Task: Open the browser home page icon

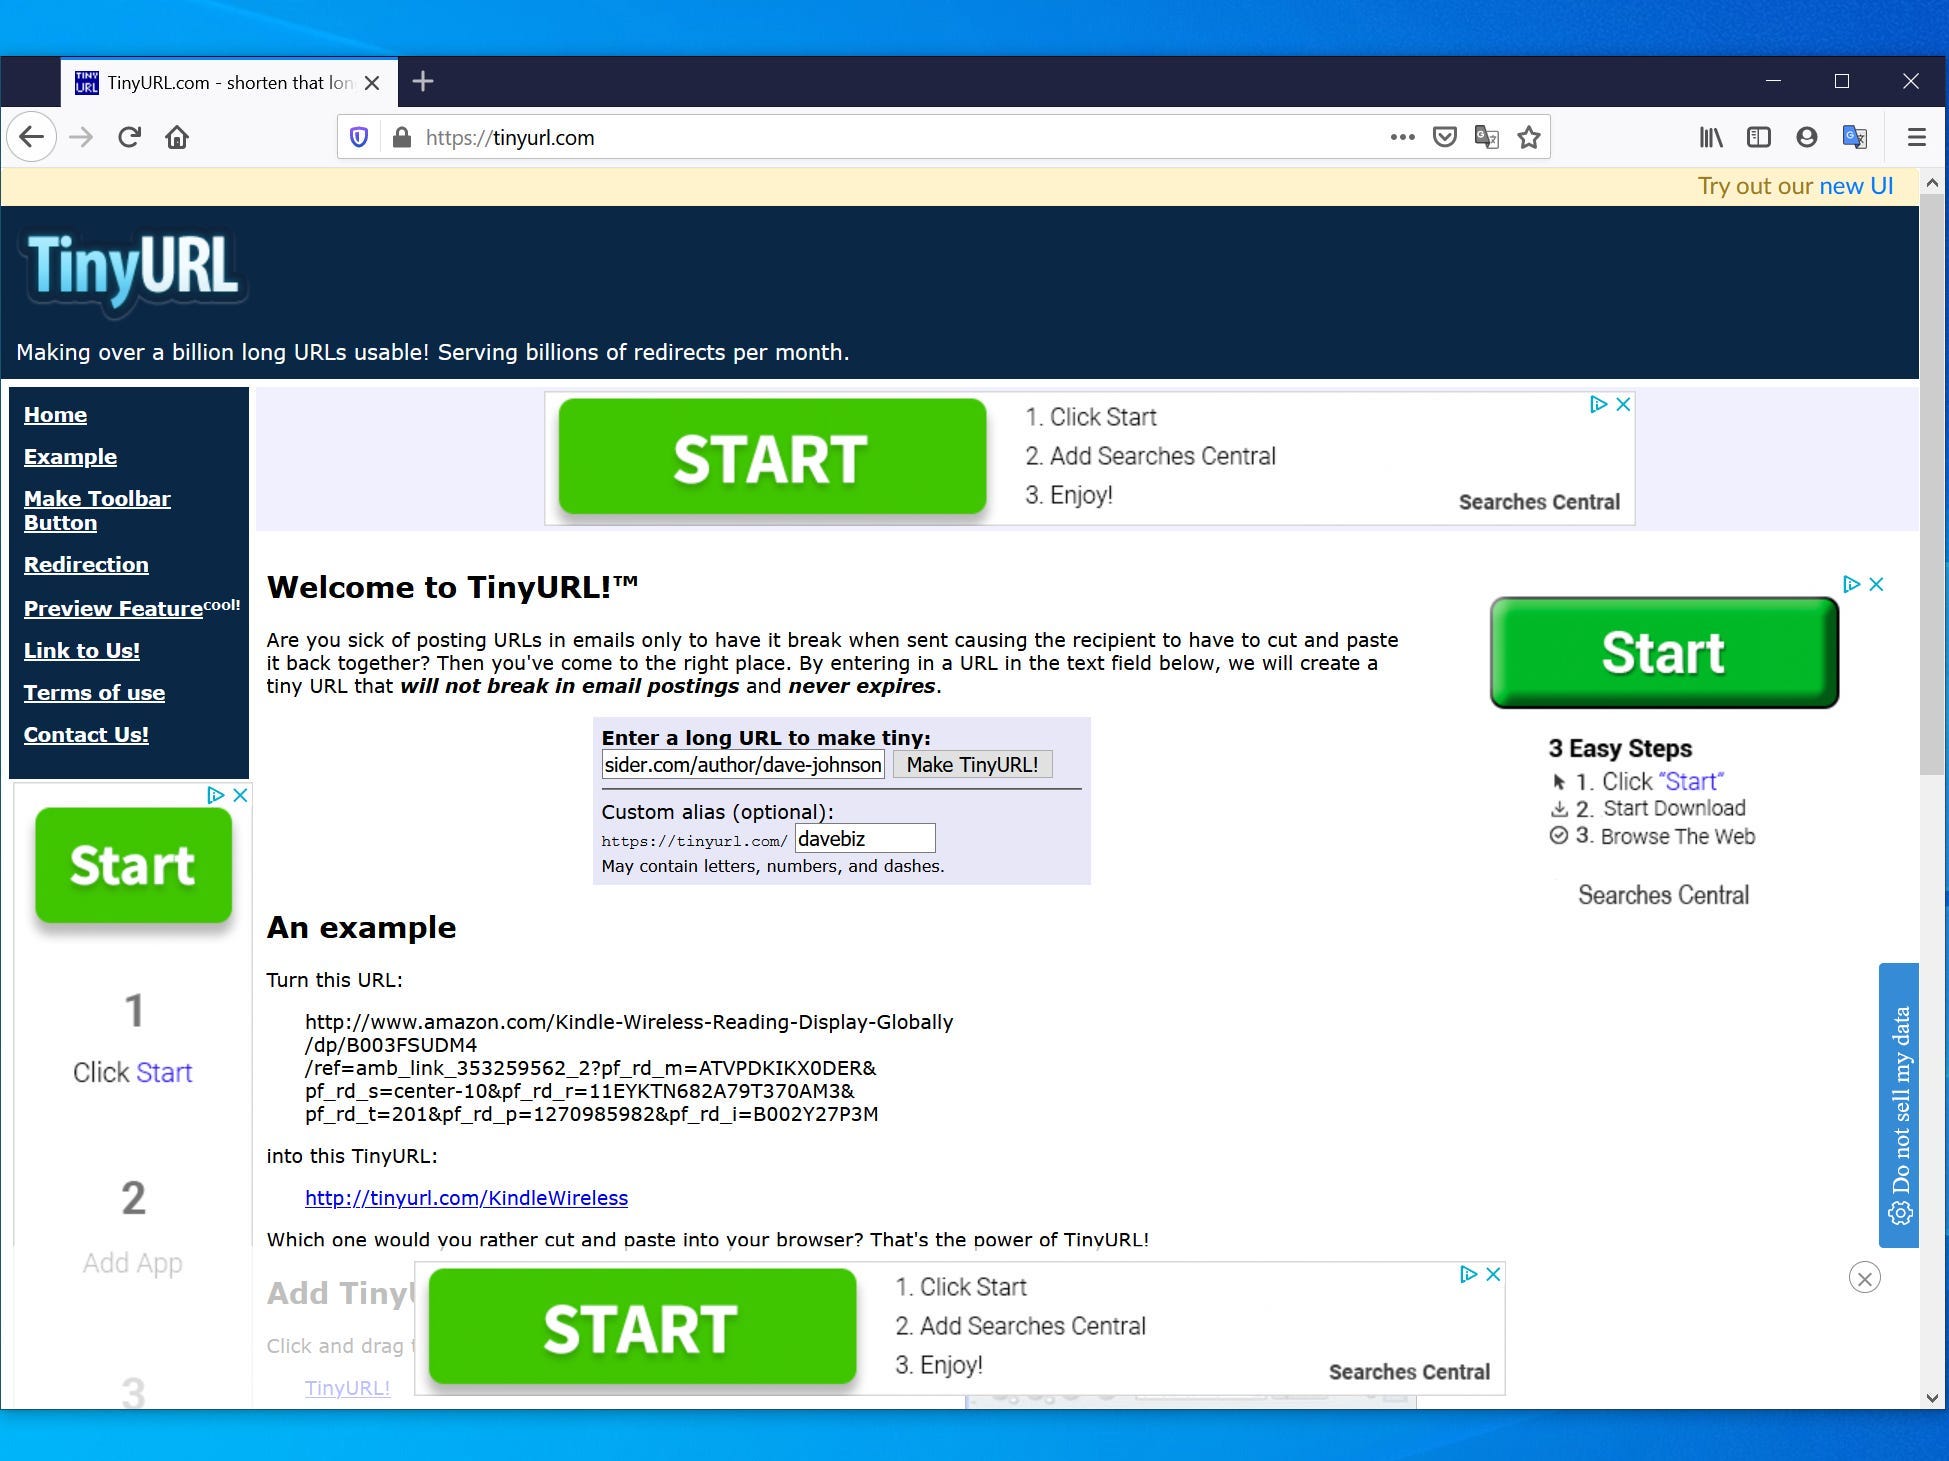Action: (x=177, y=137)
